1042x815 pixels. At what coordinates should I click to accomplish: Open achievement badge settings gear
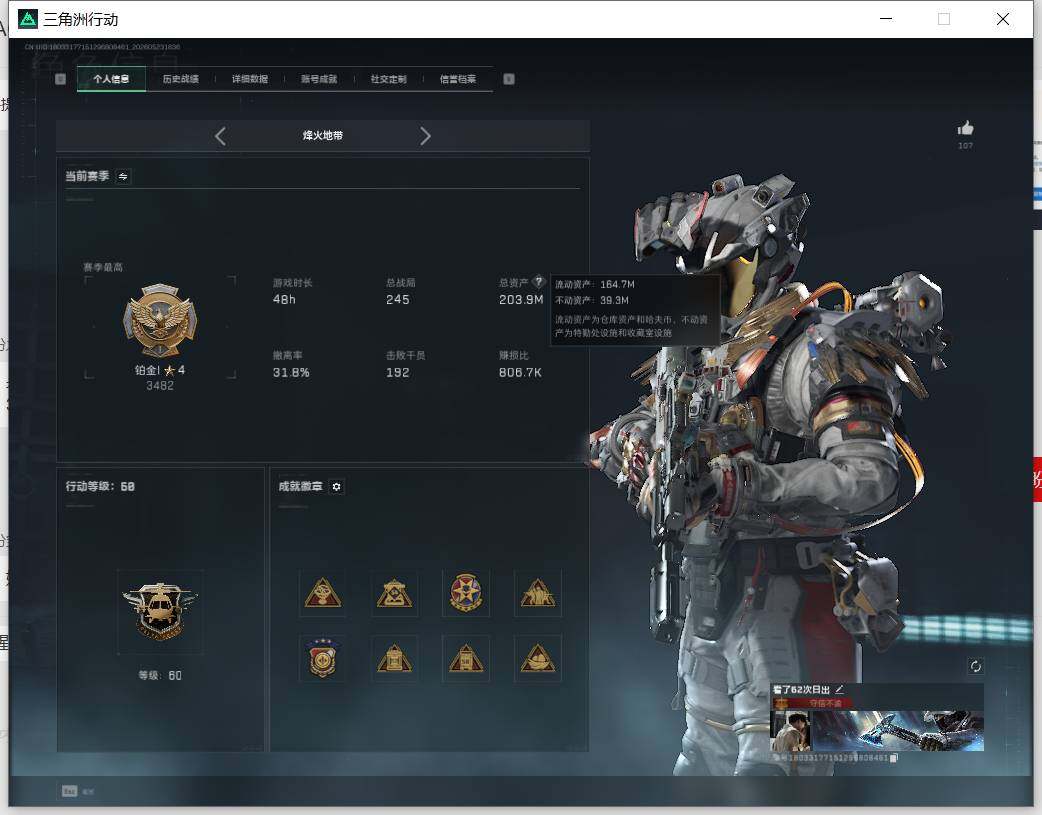coord(336,487)
